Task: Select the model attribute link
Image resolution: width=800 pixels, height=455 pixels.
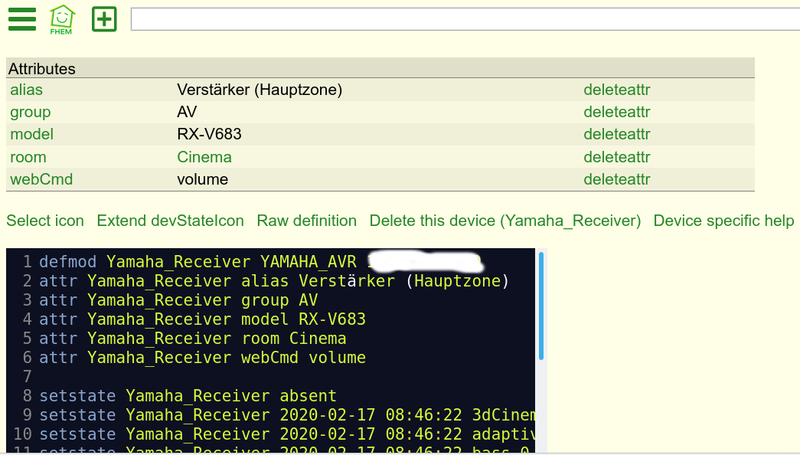Action: (32, 134)
